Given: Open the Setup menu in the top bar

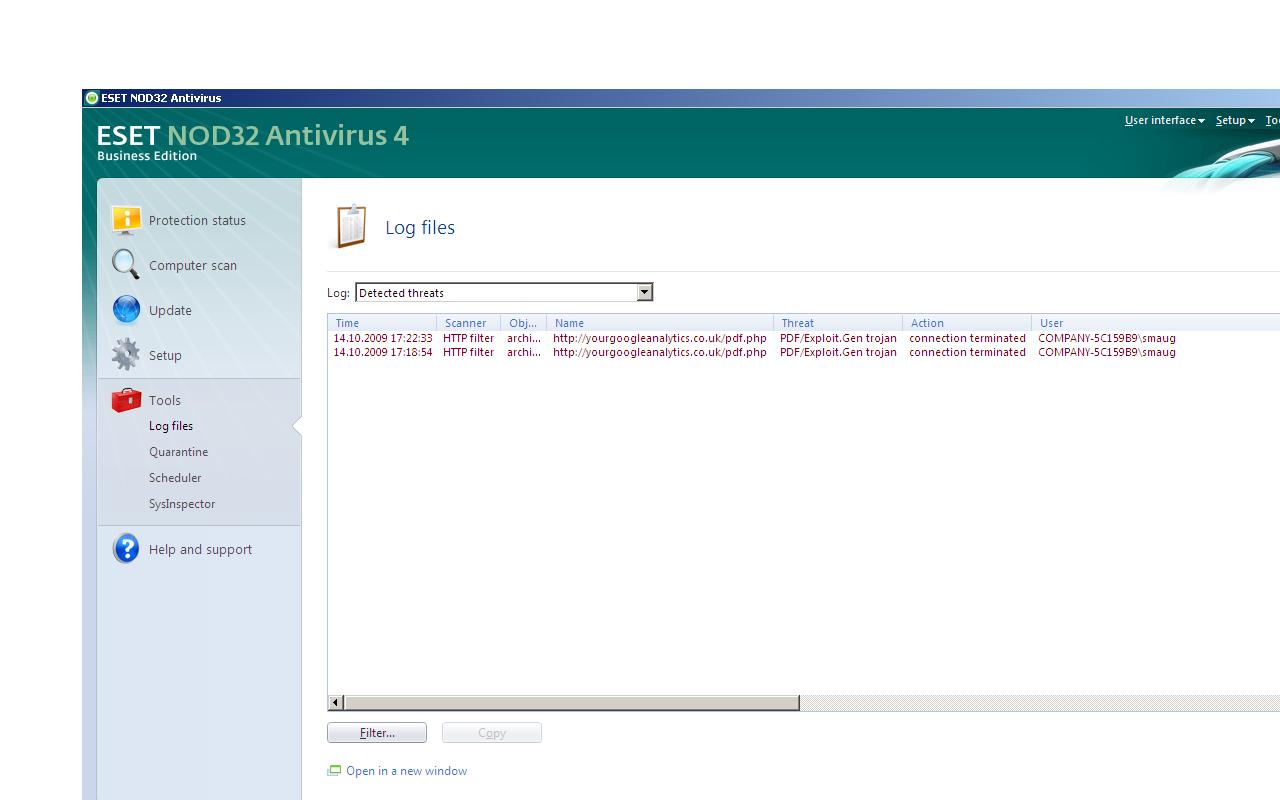Looking at the screenshot, I should pos(1235,120).
